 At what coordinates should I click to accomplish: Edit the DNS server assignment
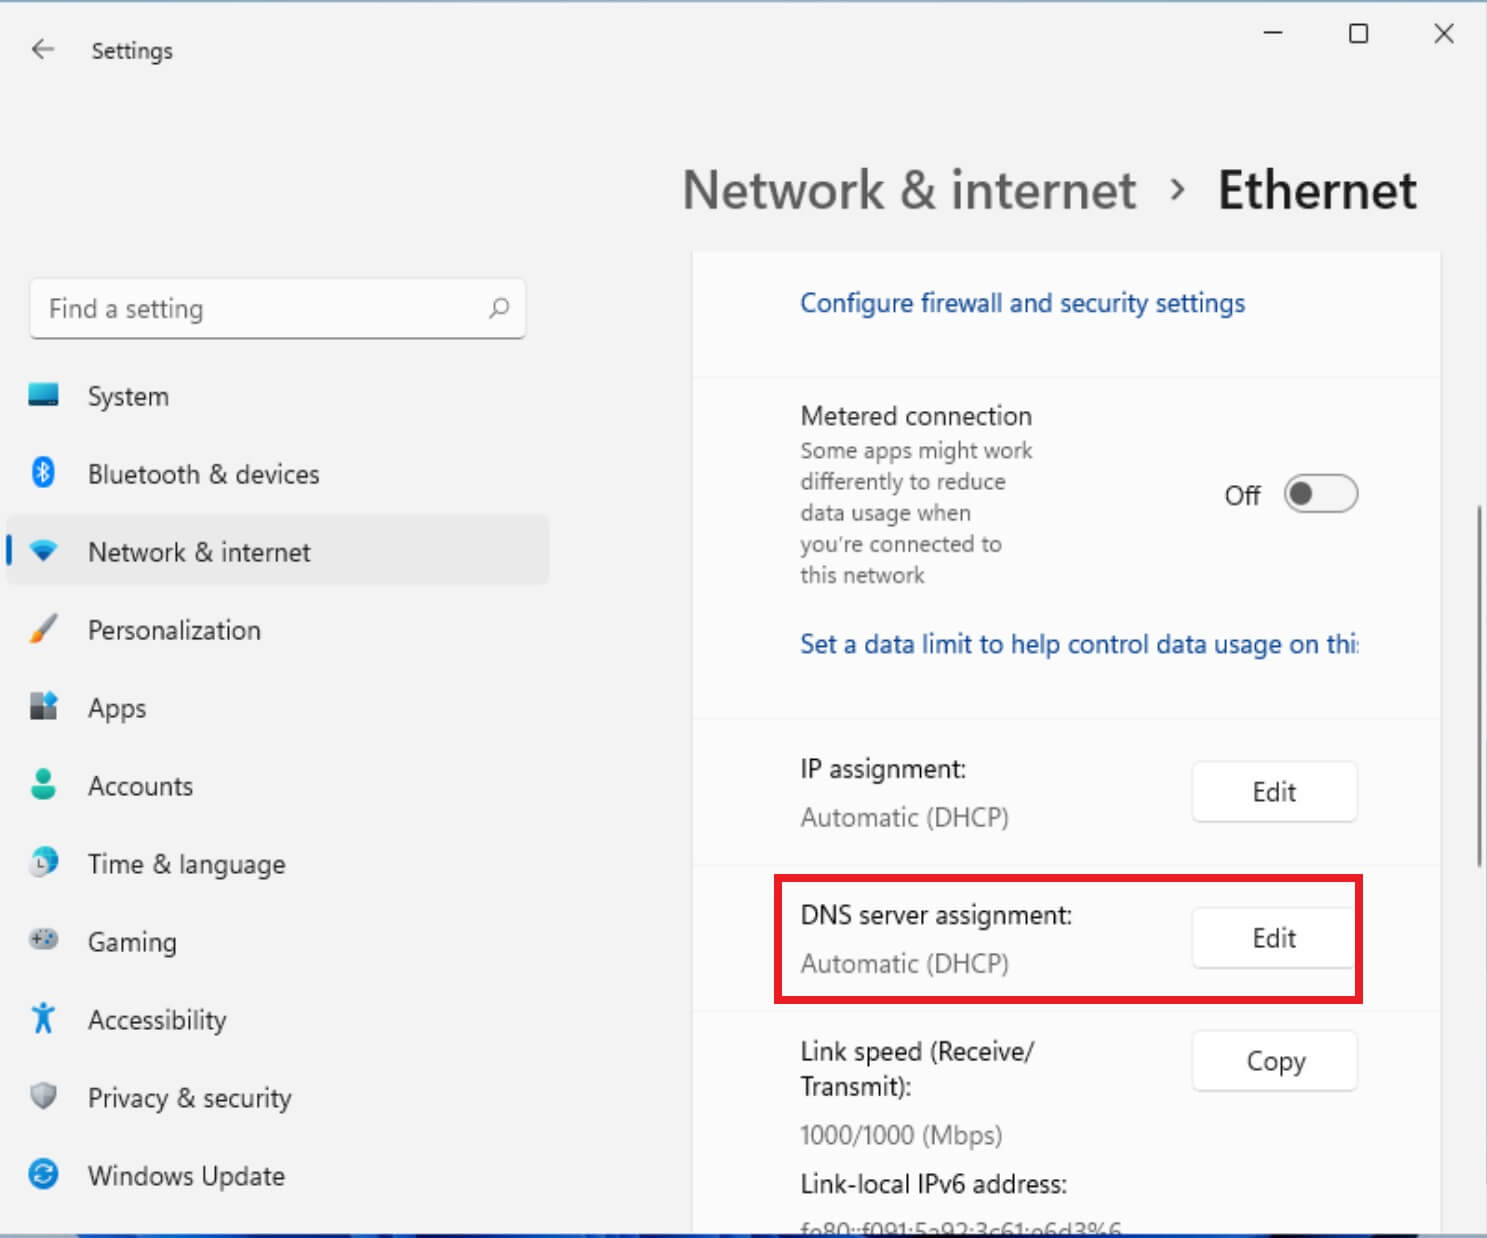[x=1273, y=938]
